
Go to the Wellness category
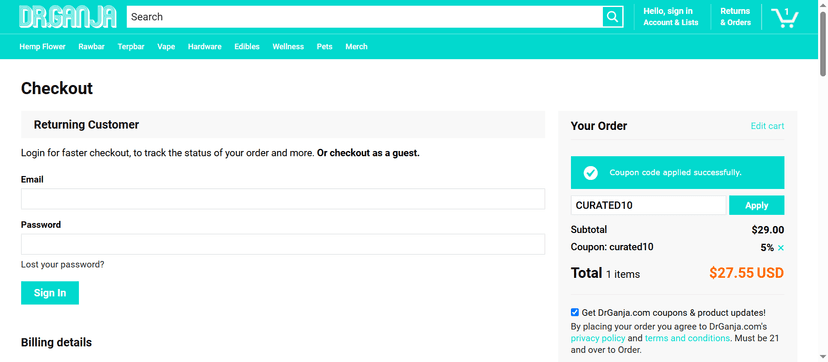[x=288, y=46]
